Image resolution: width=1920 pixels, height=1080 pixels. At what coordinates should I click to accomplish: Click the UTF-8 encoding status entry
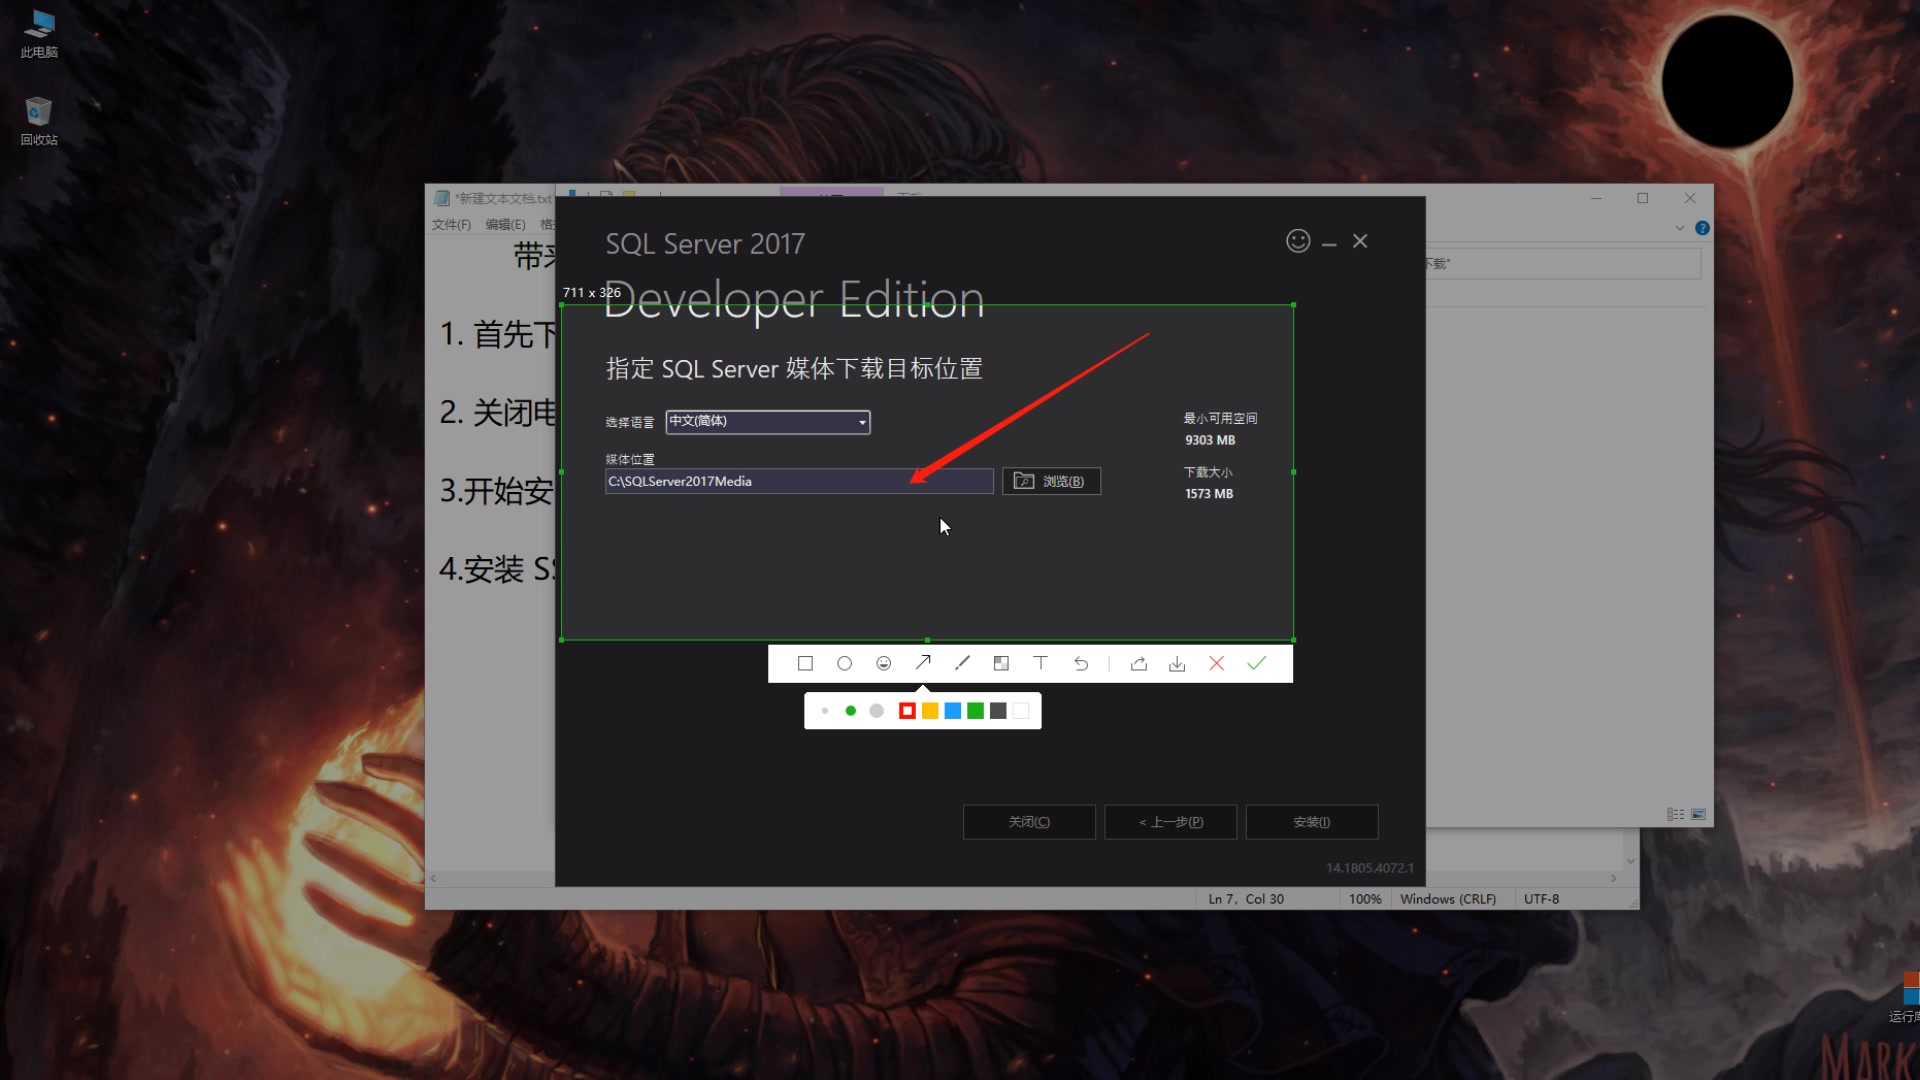(x=1541, y=899)
